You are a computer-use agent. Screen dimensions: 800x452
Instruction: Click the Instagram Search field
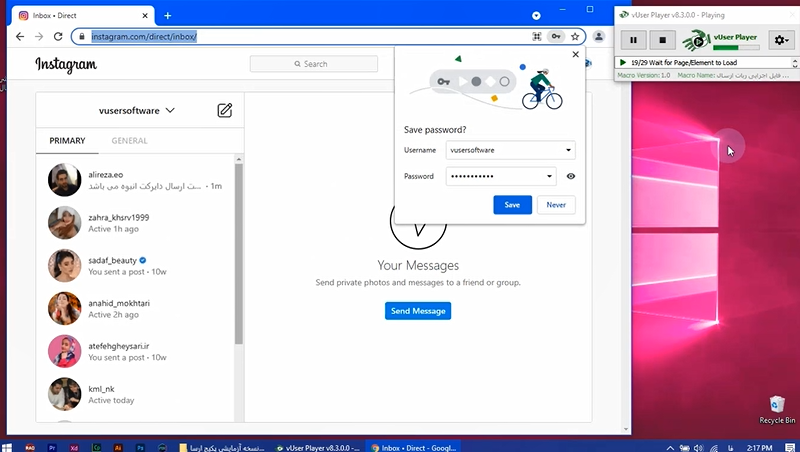click(x=314, y=64)
